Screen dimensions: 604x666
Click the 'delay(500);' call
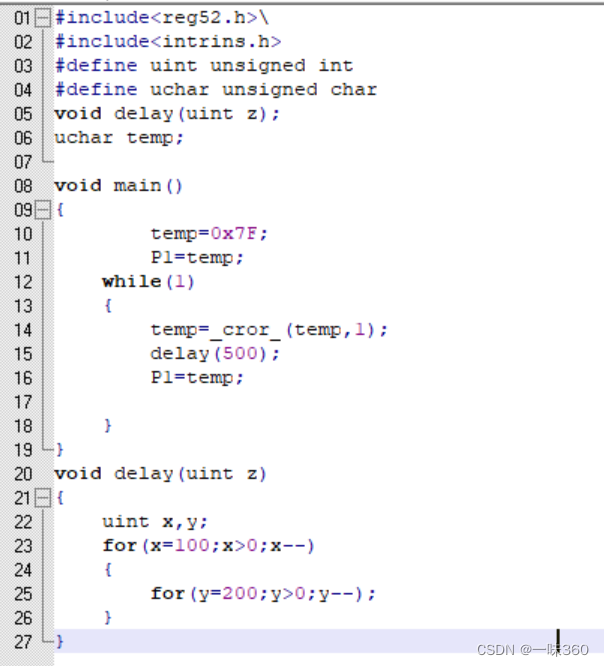[x=215, y=354]
